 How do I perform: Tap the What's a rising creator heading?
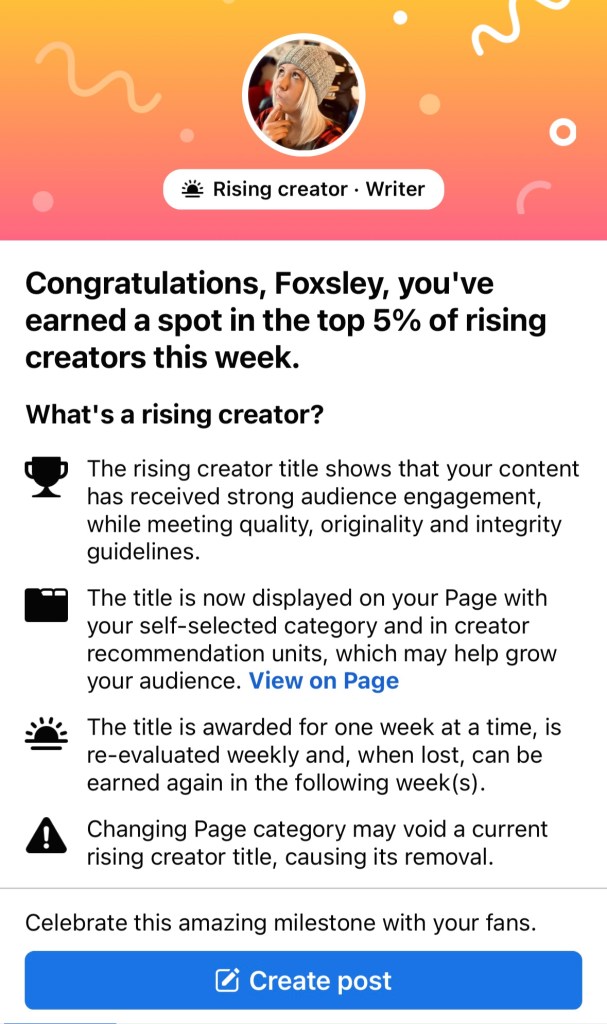point(174,414)
